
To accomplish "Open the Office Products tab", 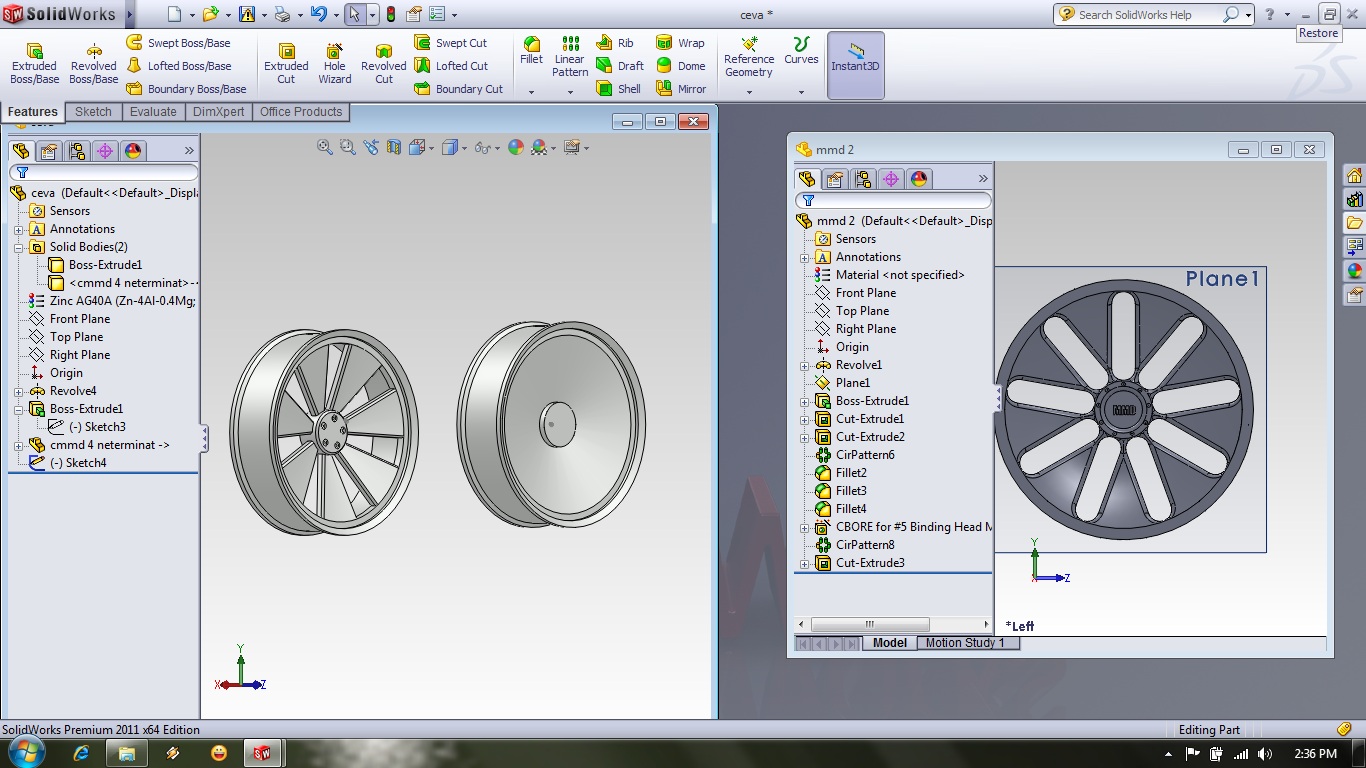I will pos(301,112).
